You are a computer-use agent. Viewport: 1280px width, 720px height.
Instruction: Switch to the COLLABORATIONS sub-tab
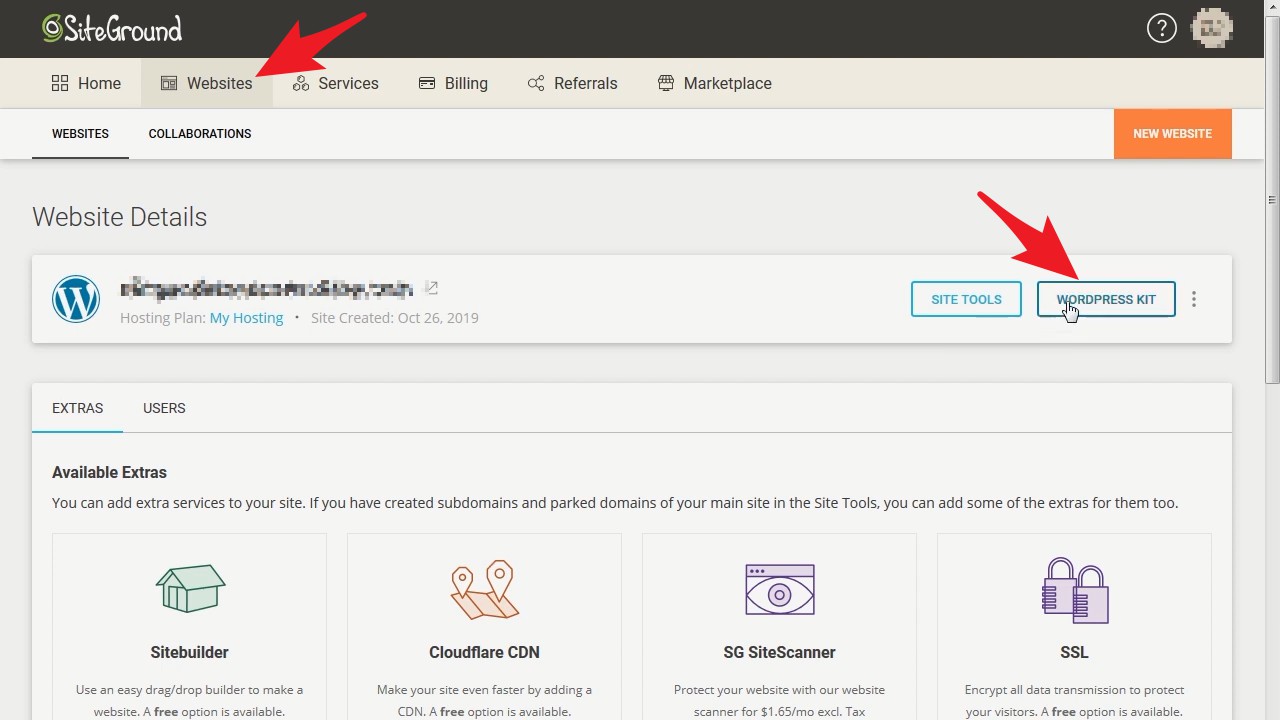tap(200, 133)
